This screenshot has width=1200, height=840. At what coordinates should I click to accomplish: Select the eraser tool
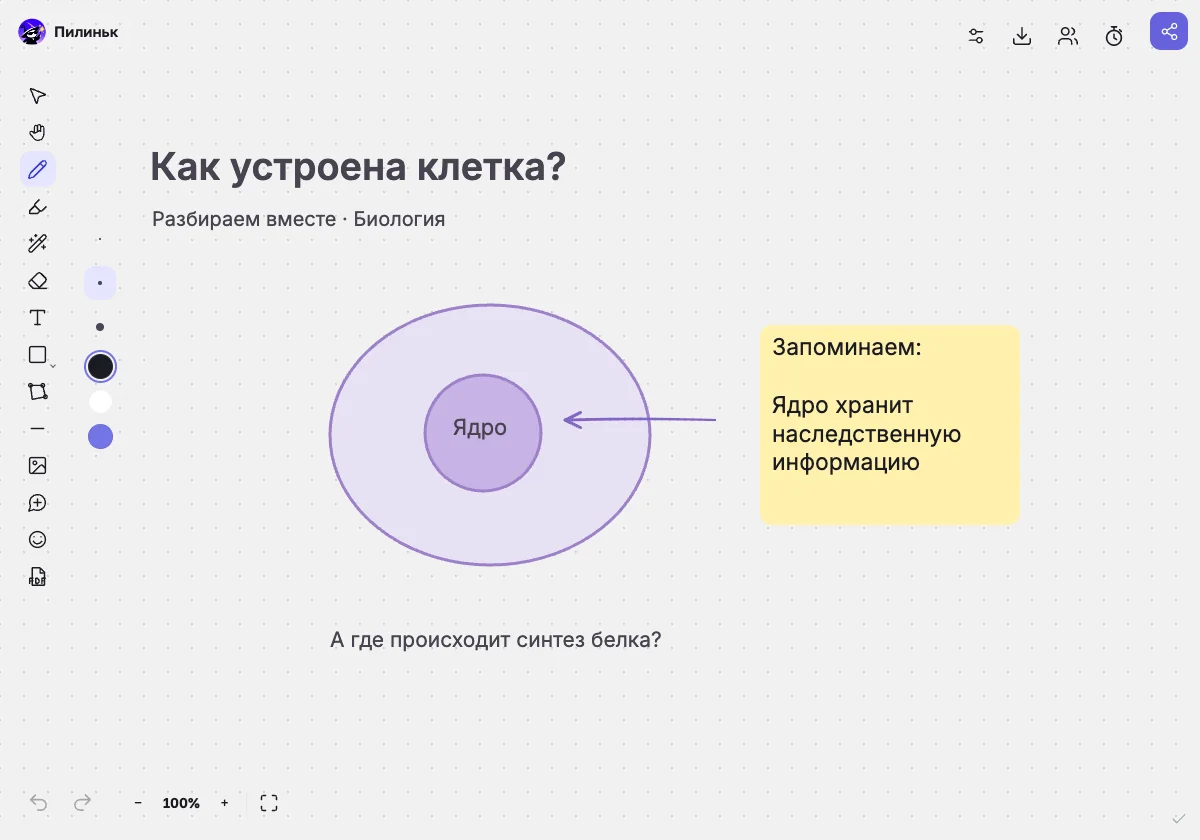[37, 281]
